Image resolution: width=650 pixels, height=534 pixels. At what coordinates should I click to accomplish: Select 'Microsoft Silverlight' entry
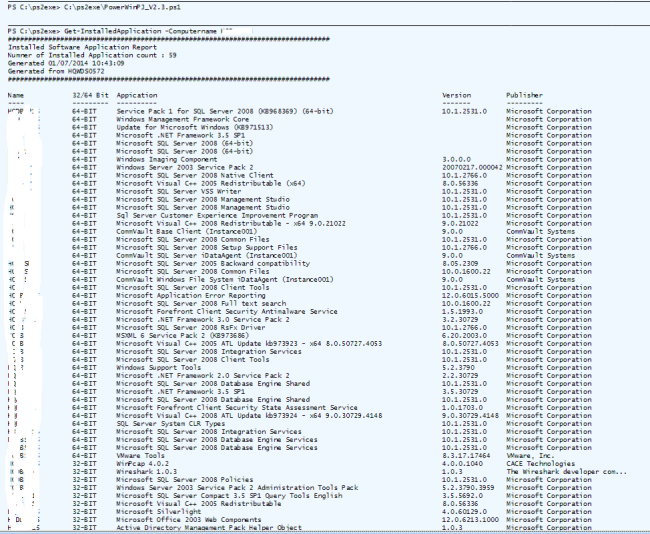pyautogui.click(x=158, y=512)
